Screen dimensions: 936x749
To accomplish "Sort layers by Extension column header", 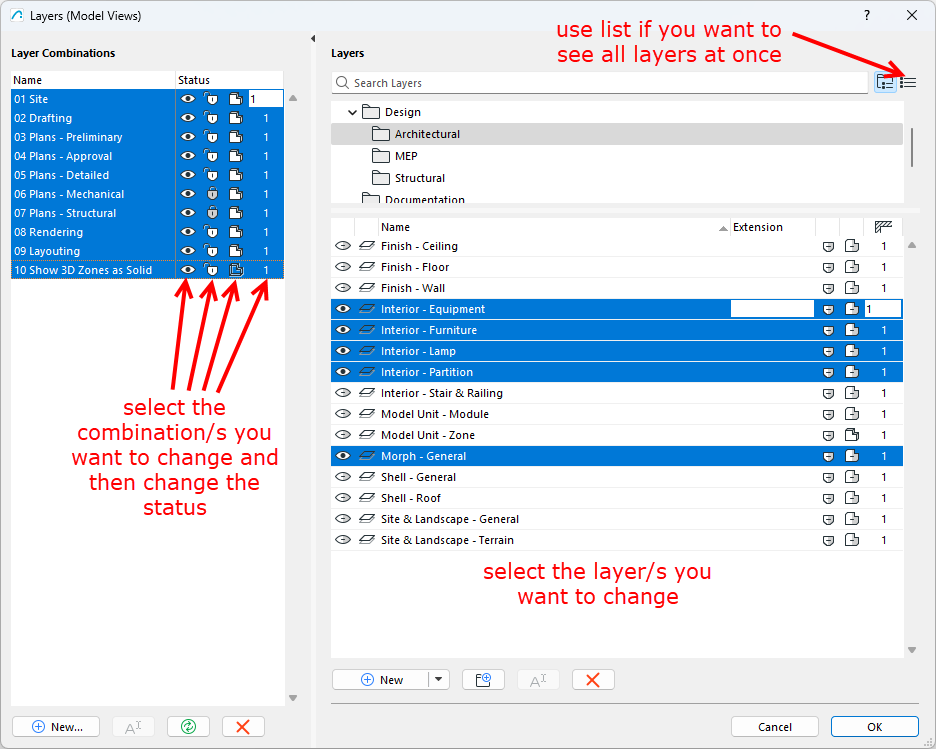I will [x=772, y=227].
